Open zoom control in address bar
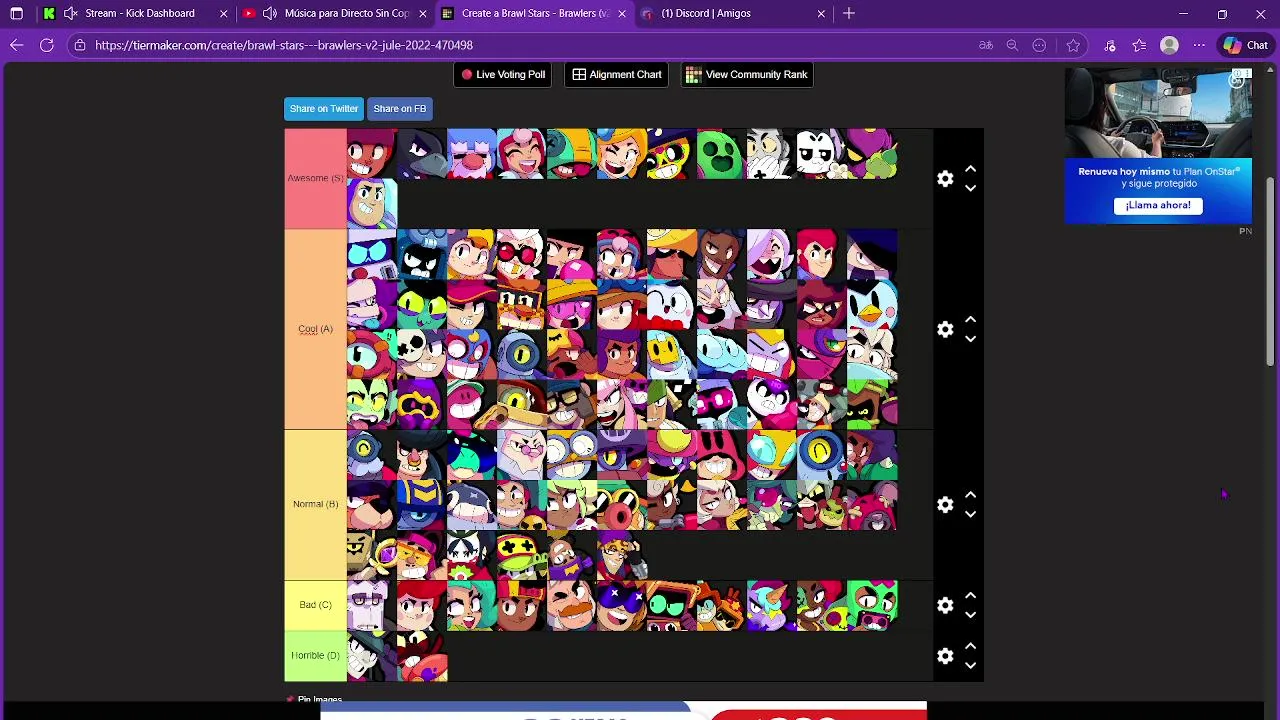This screenshot has height=720, width=1280. click(x=1012, y=45)
